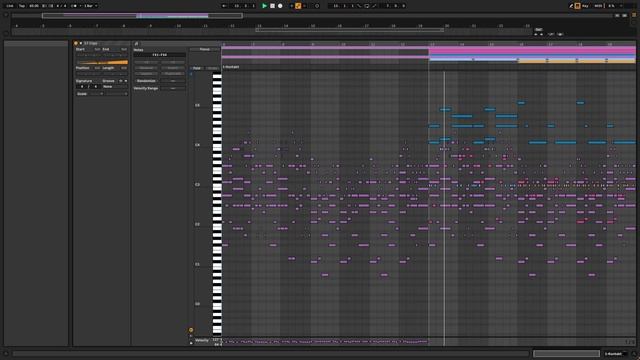Jump to Next Locator arrow
640x360 pixels.
coord(542,34)
